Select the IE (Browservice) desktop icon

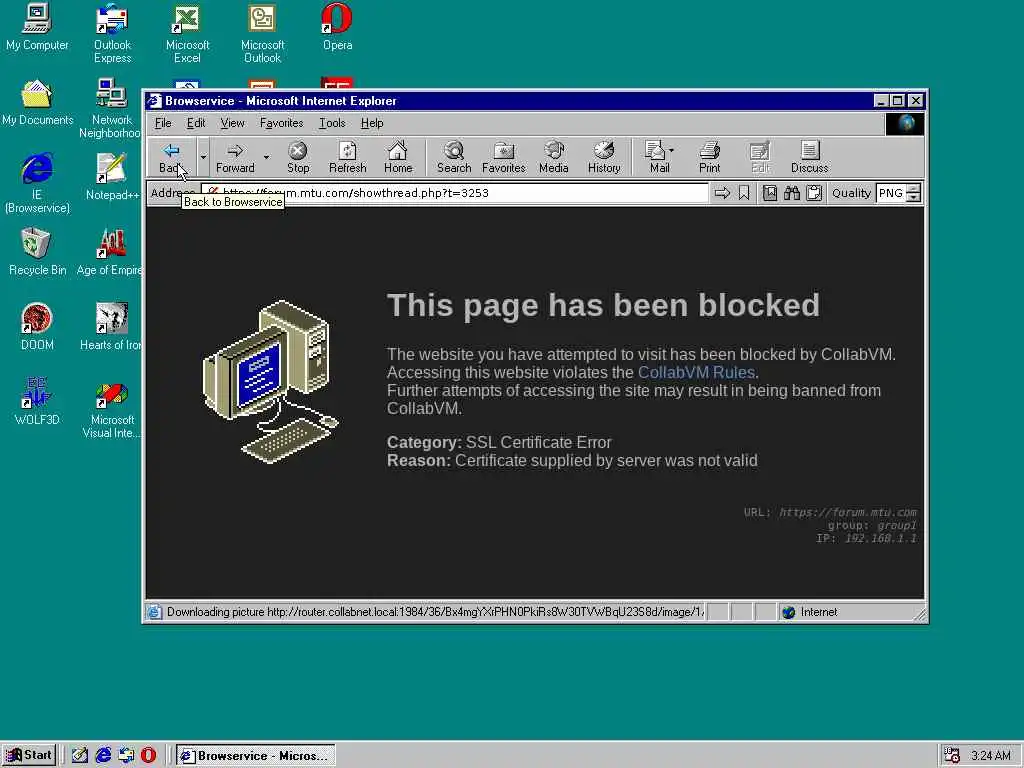coord(37,184)
